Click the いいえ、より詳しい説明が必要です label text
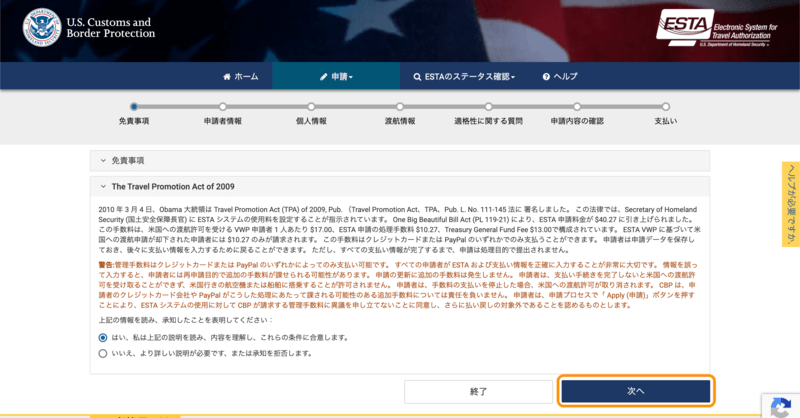 pyautogui.click(x=212, y=353)
